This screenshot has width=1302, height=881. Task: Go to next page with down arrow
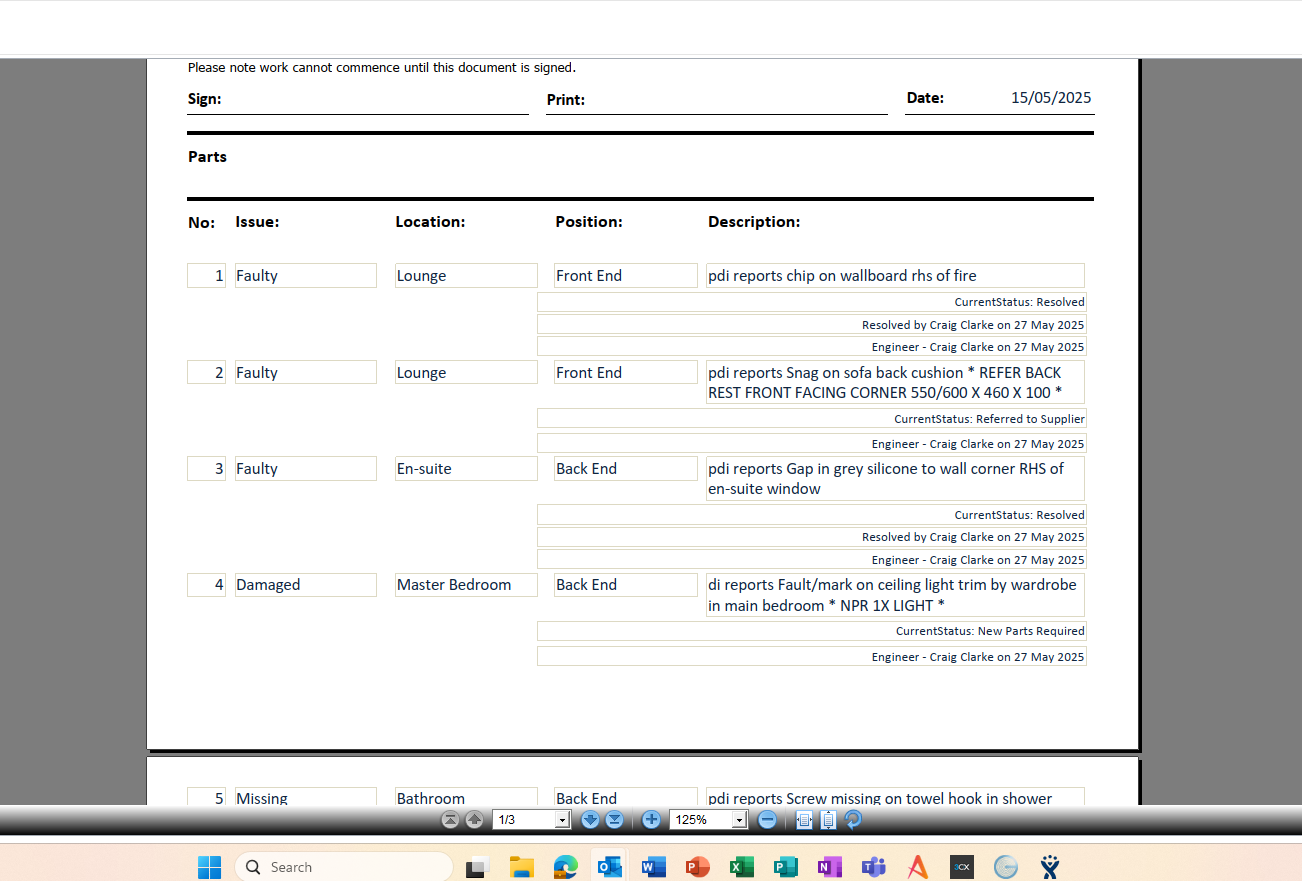[590, 820]
